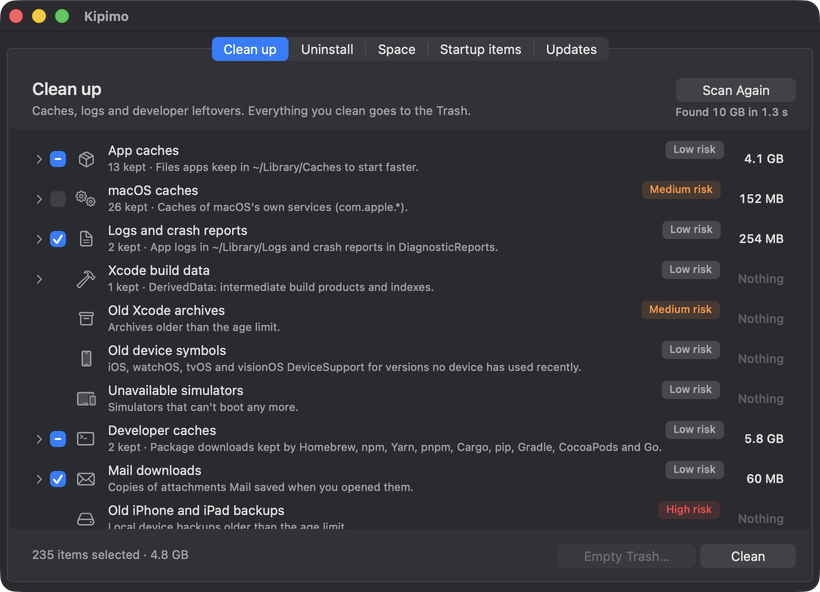Viewport: 820px width, 592px height.
Task: Click the Found 10 GB in 1.3 s text
Action: click(731, 112)
